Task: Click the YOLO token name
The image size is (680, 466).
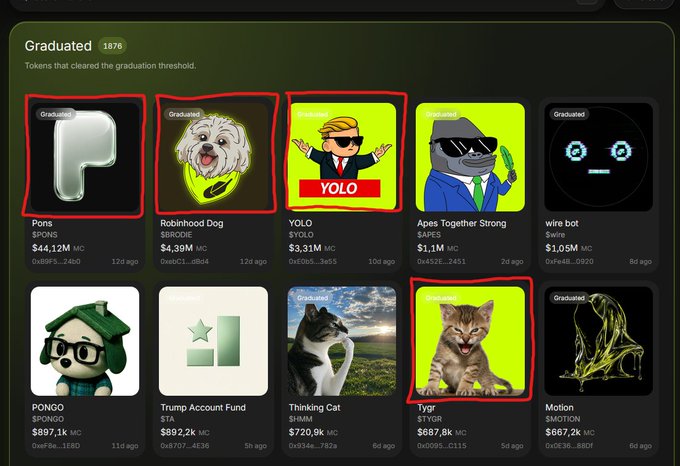Action: (x=300, y=223)
